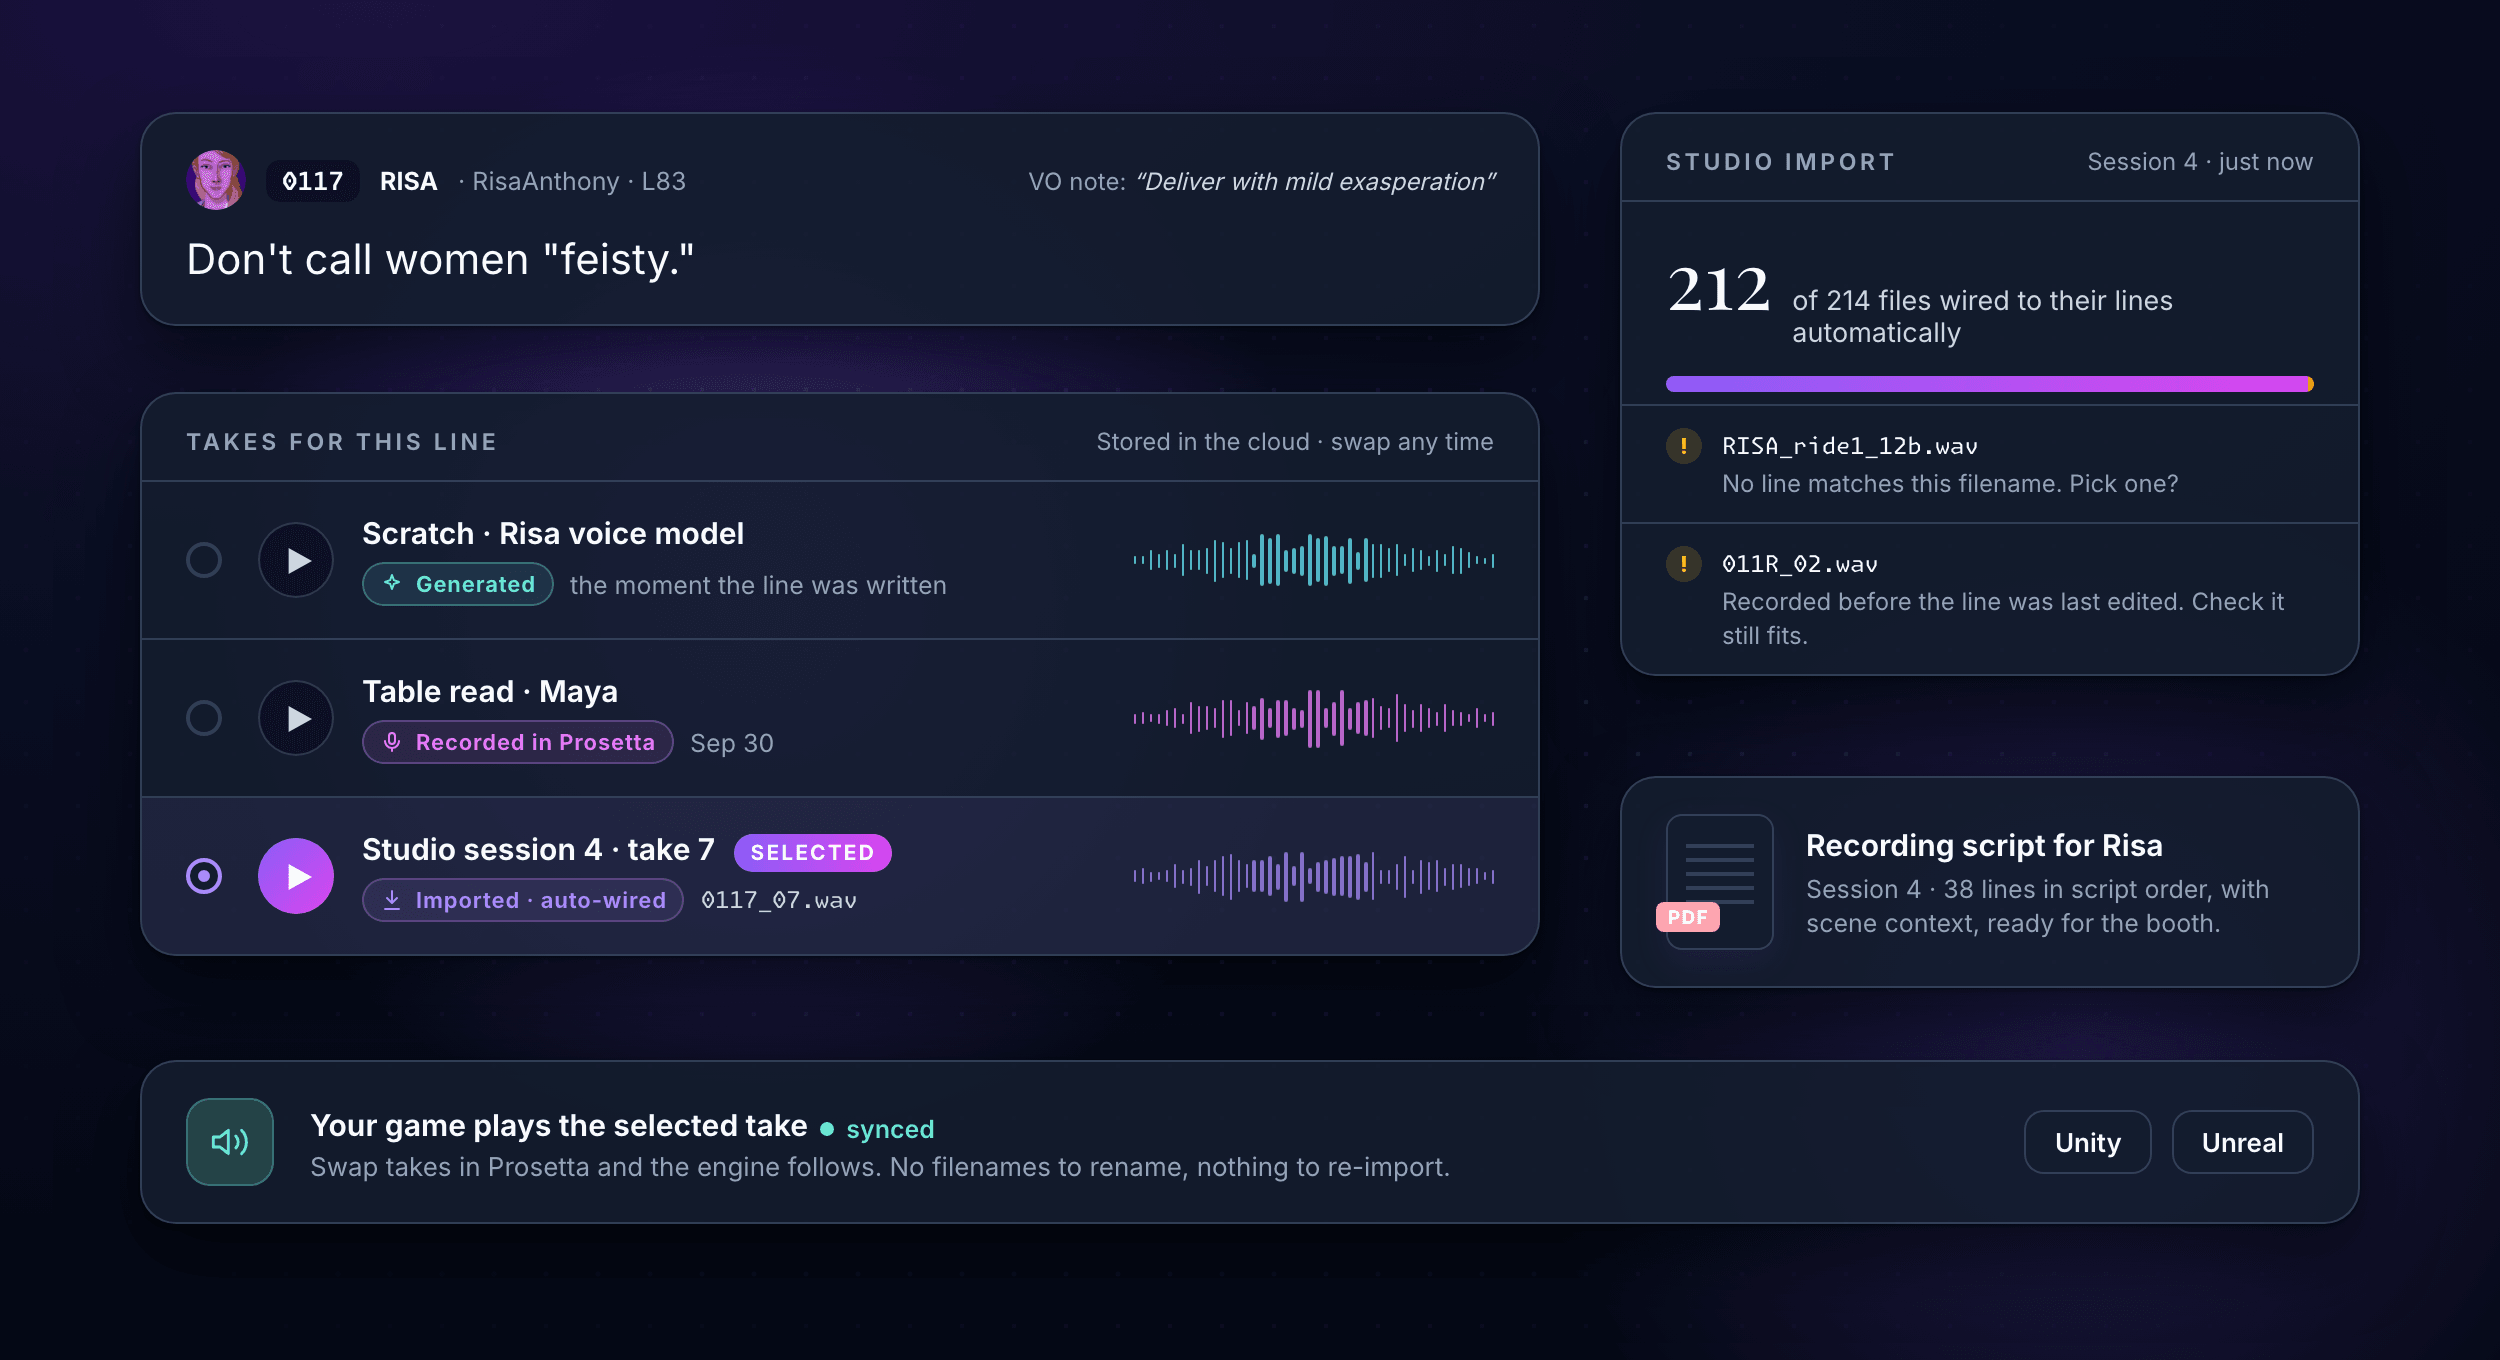
Task: Click the Table read Maya waveform
Action: 1314,718
